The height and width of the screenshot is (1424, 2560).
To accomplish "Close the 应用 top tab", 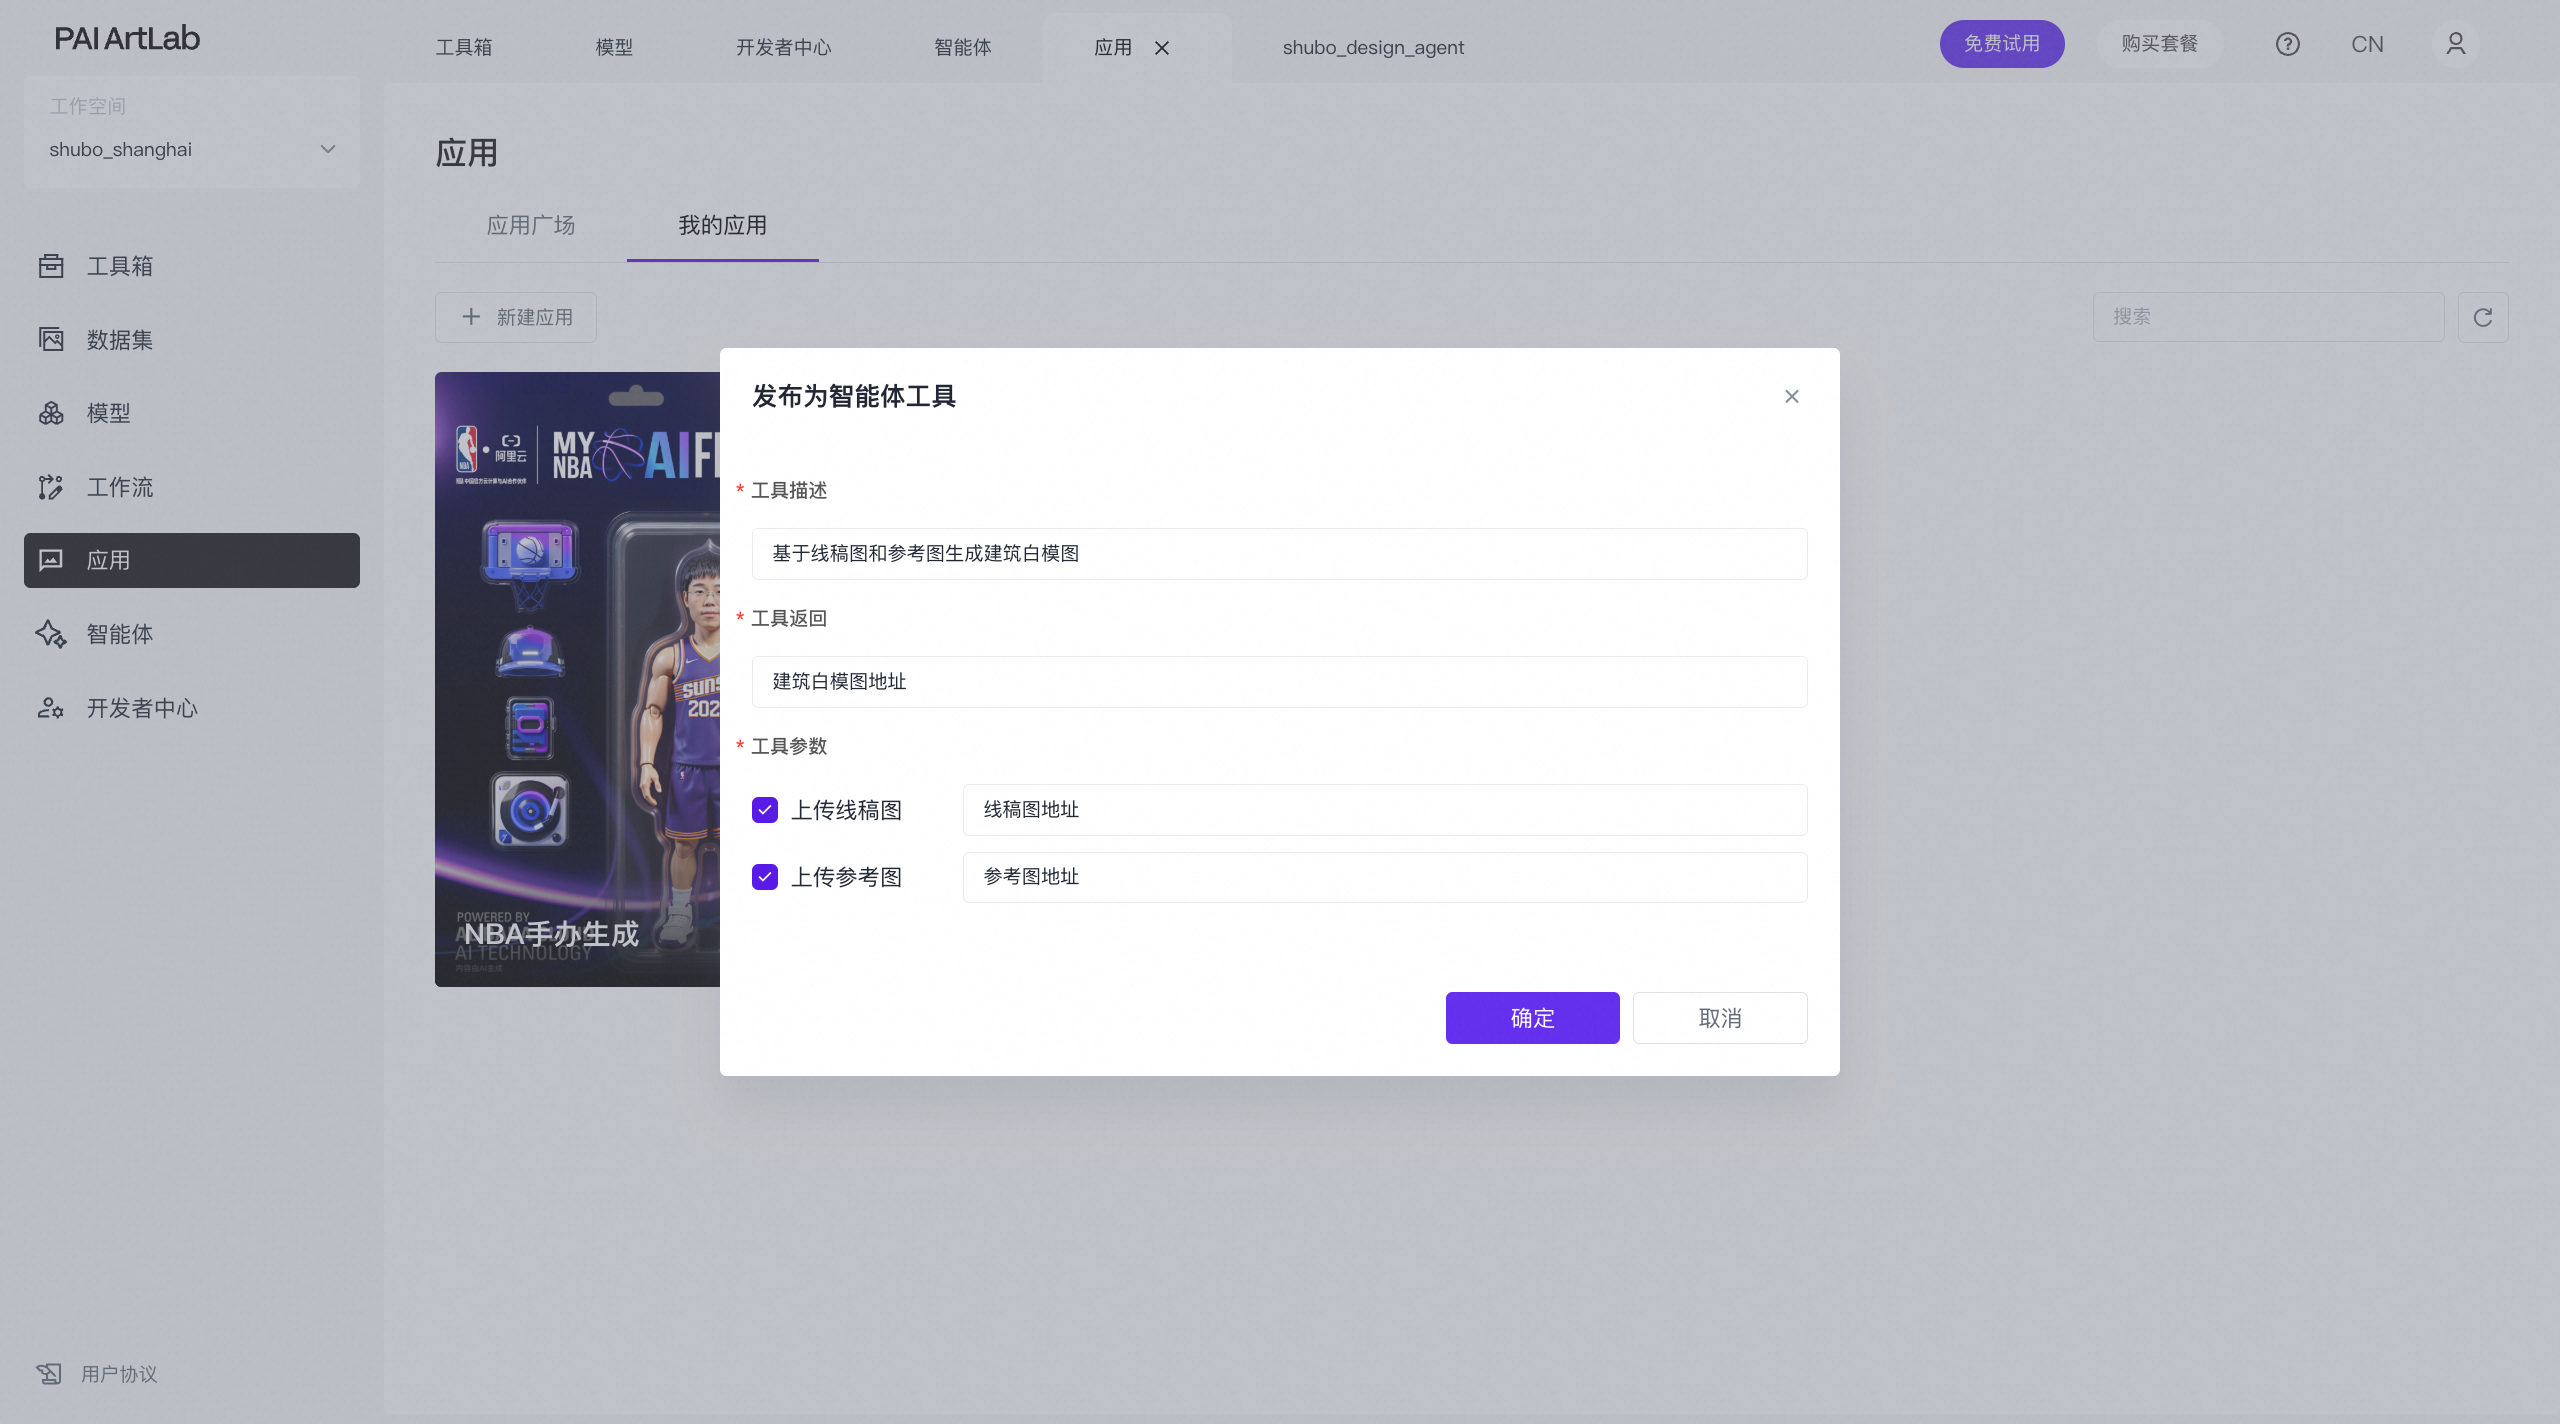I will point(1162,48).
